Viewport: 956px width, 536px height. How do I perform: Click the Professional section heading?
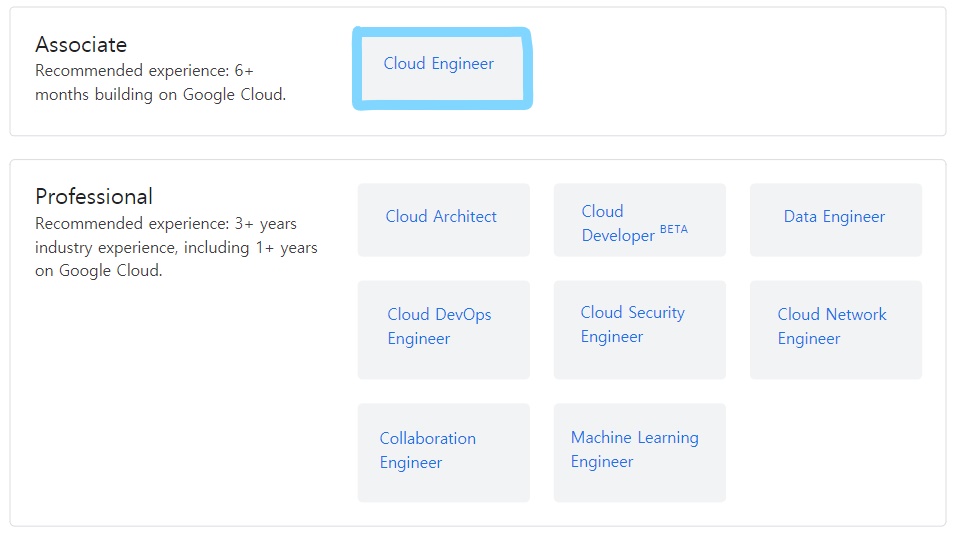point(94,196)
